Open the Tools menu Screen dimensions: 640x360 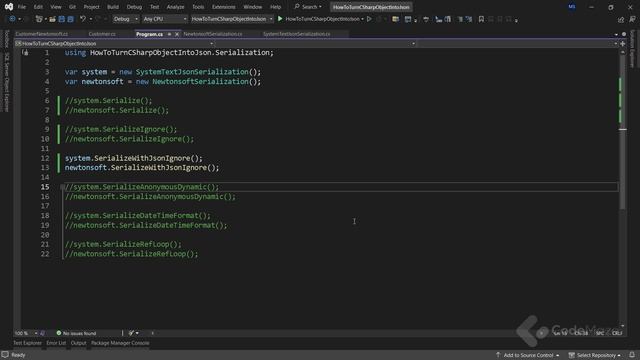pos(198,7)
